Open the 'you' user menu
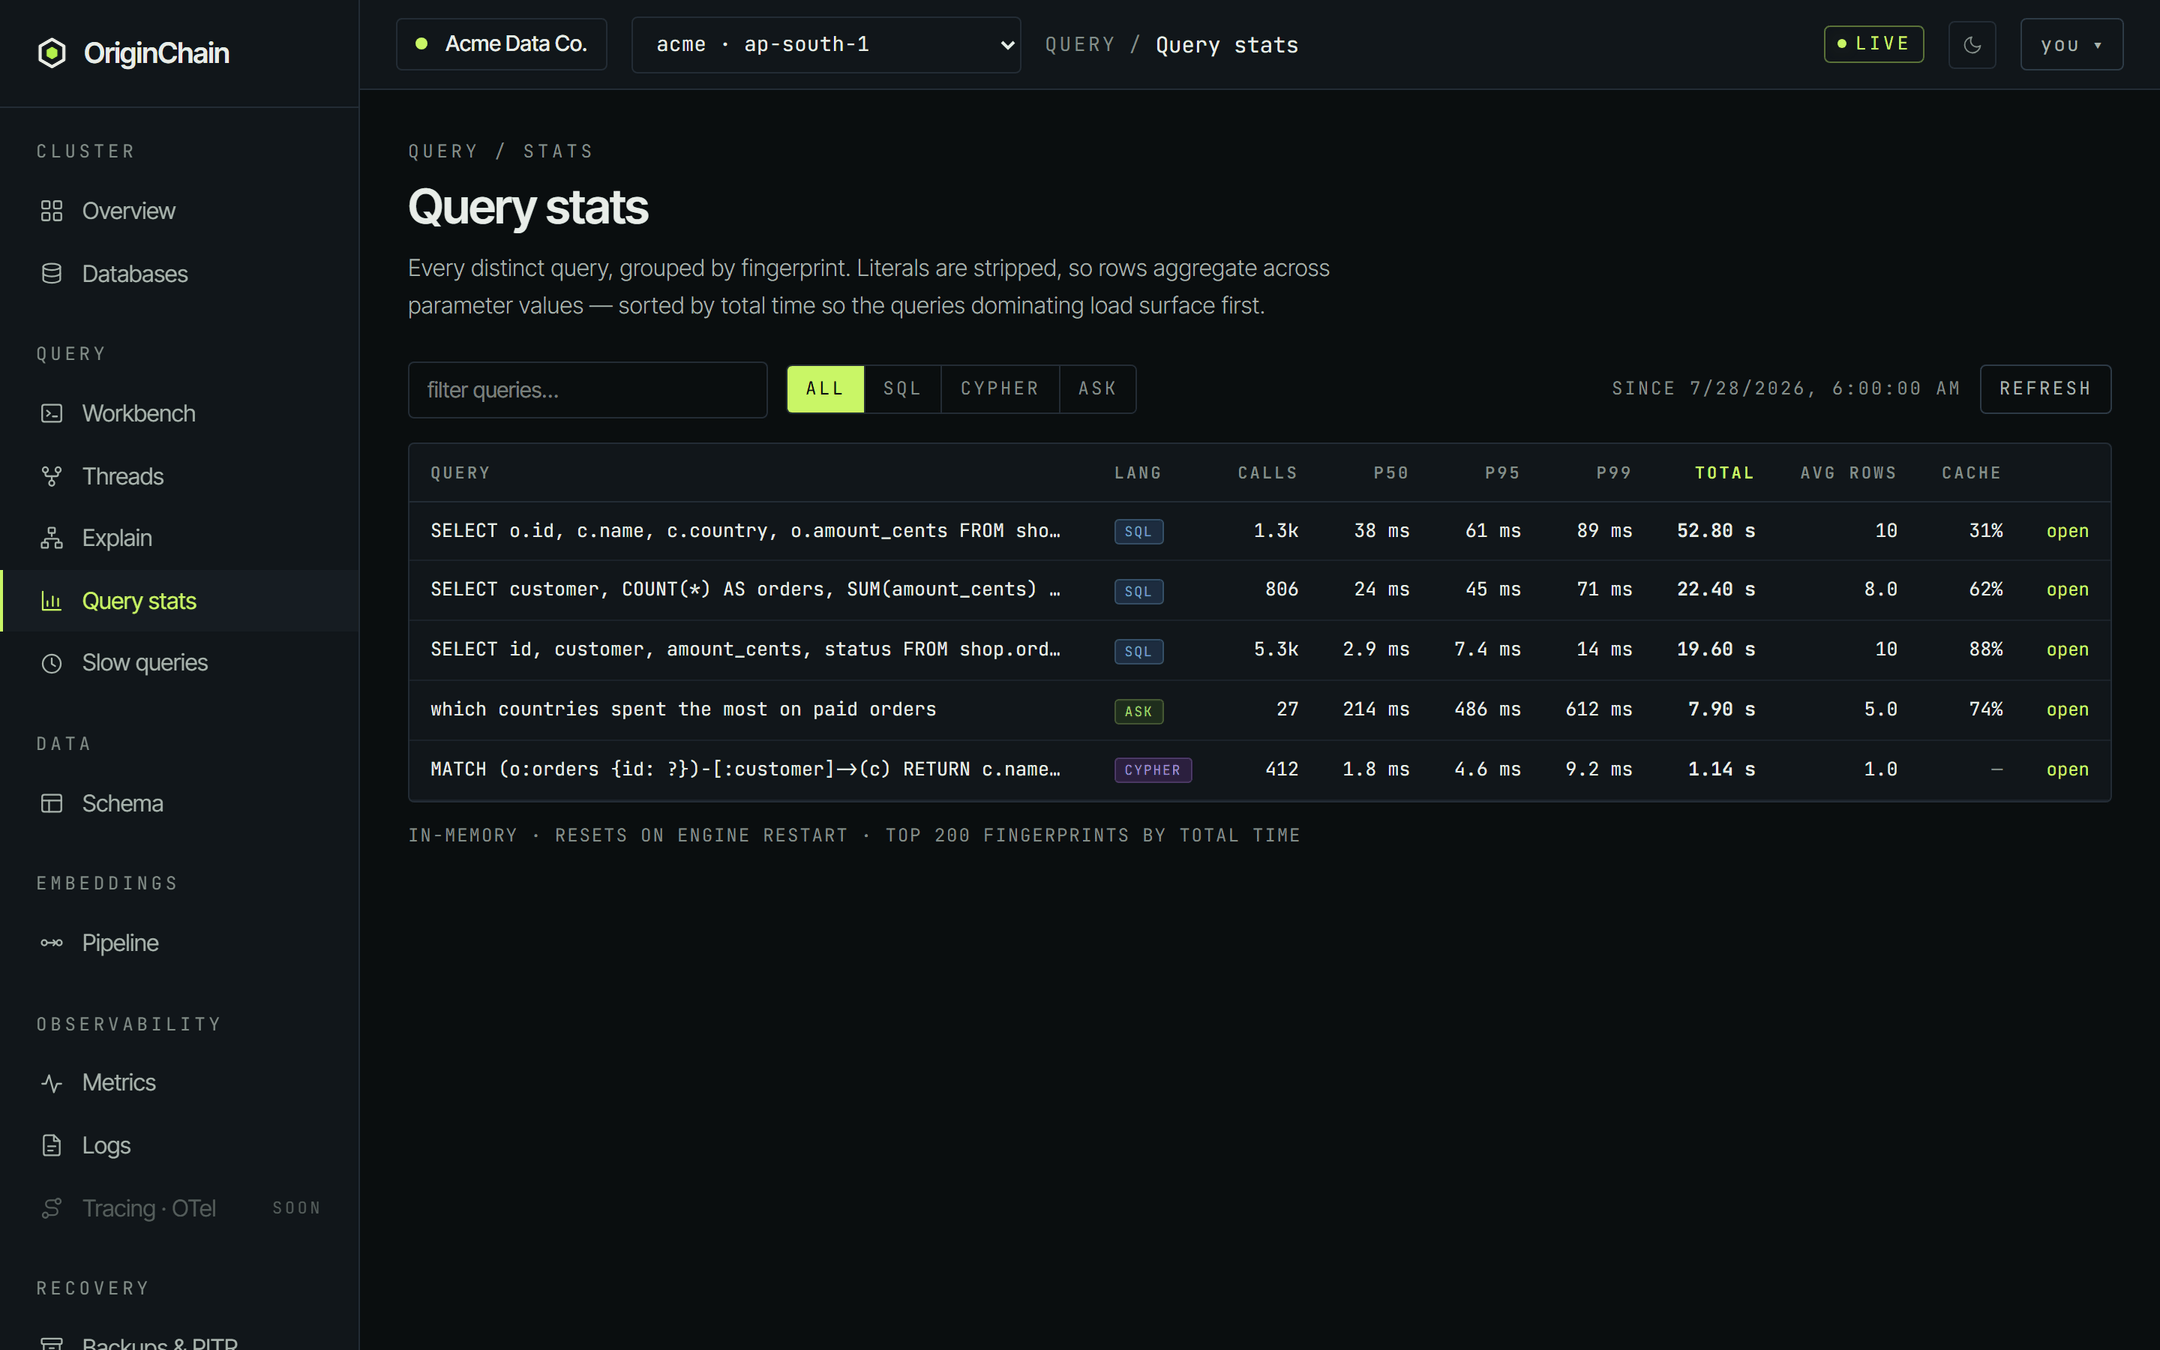This screenshot has width=2160, height=1350. [2071, 45]
